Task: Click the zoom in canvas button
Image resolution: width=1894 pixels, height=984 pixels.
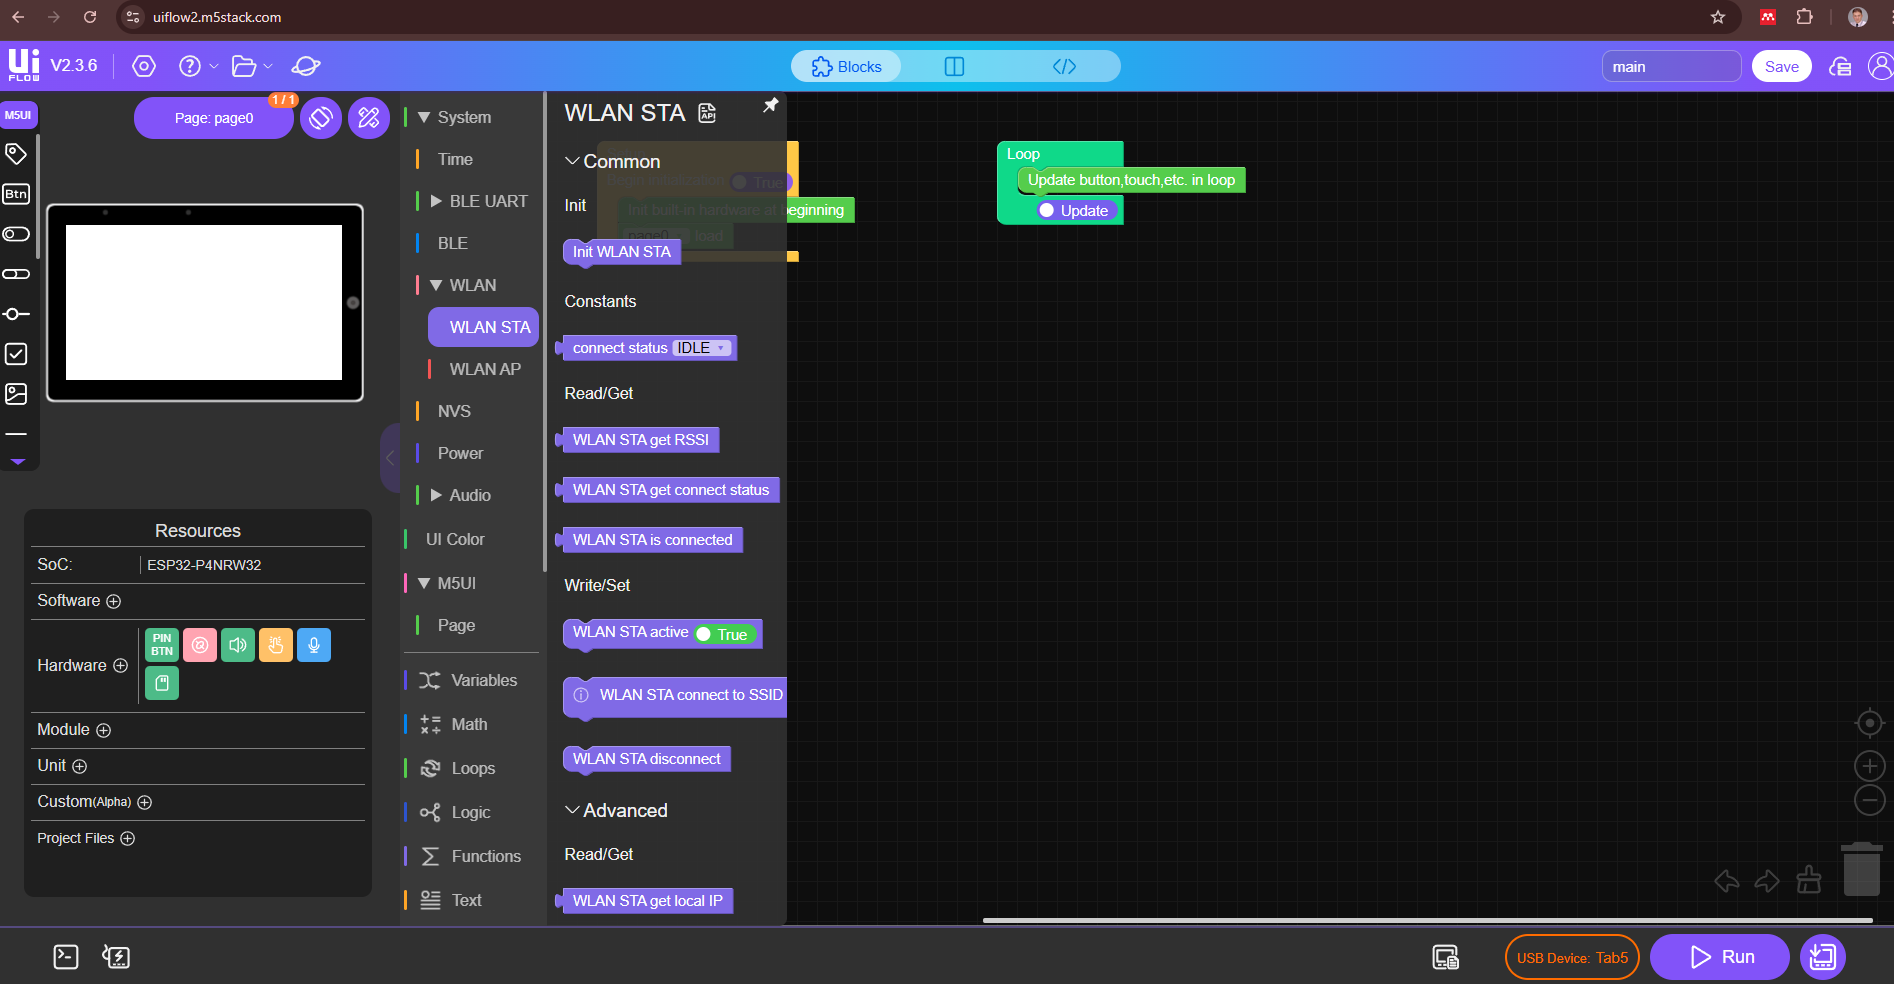Action: click(x=1869, y=766)
